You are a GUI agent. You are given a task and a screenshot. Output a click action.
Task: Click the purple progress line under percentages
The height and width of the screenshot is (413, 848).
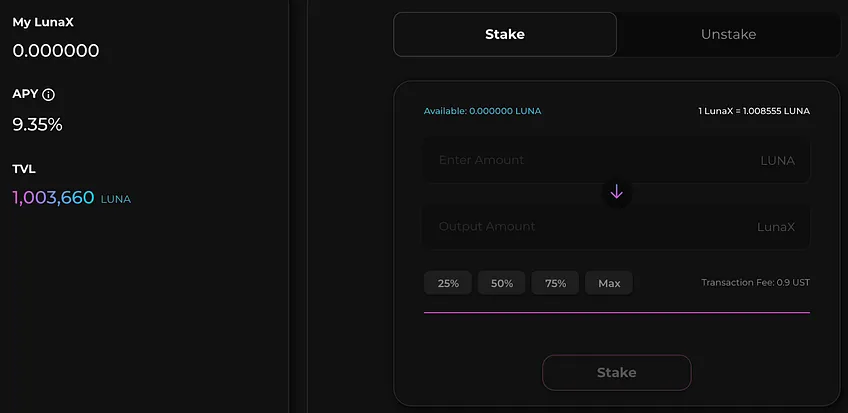tap(617, 312)
